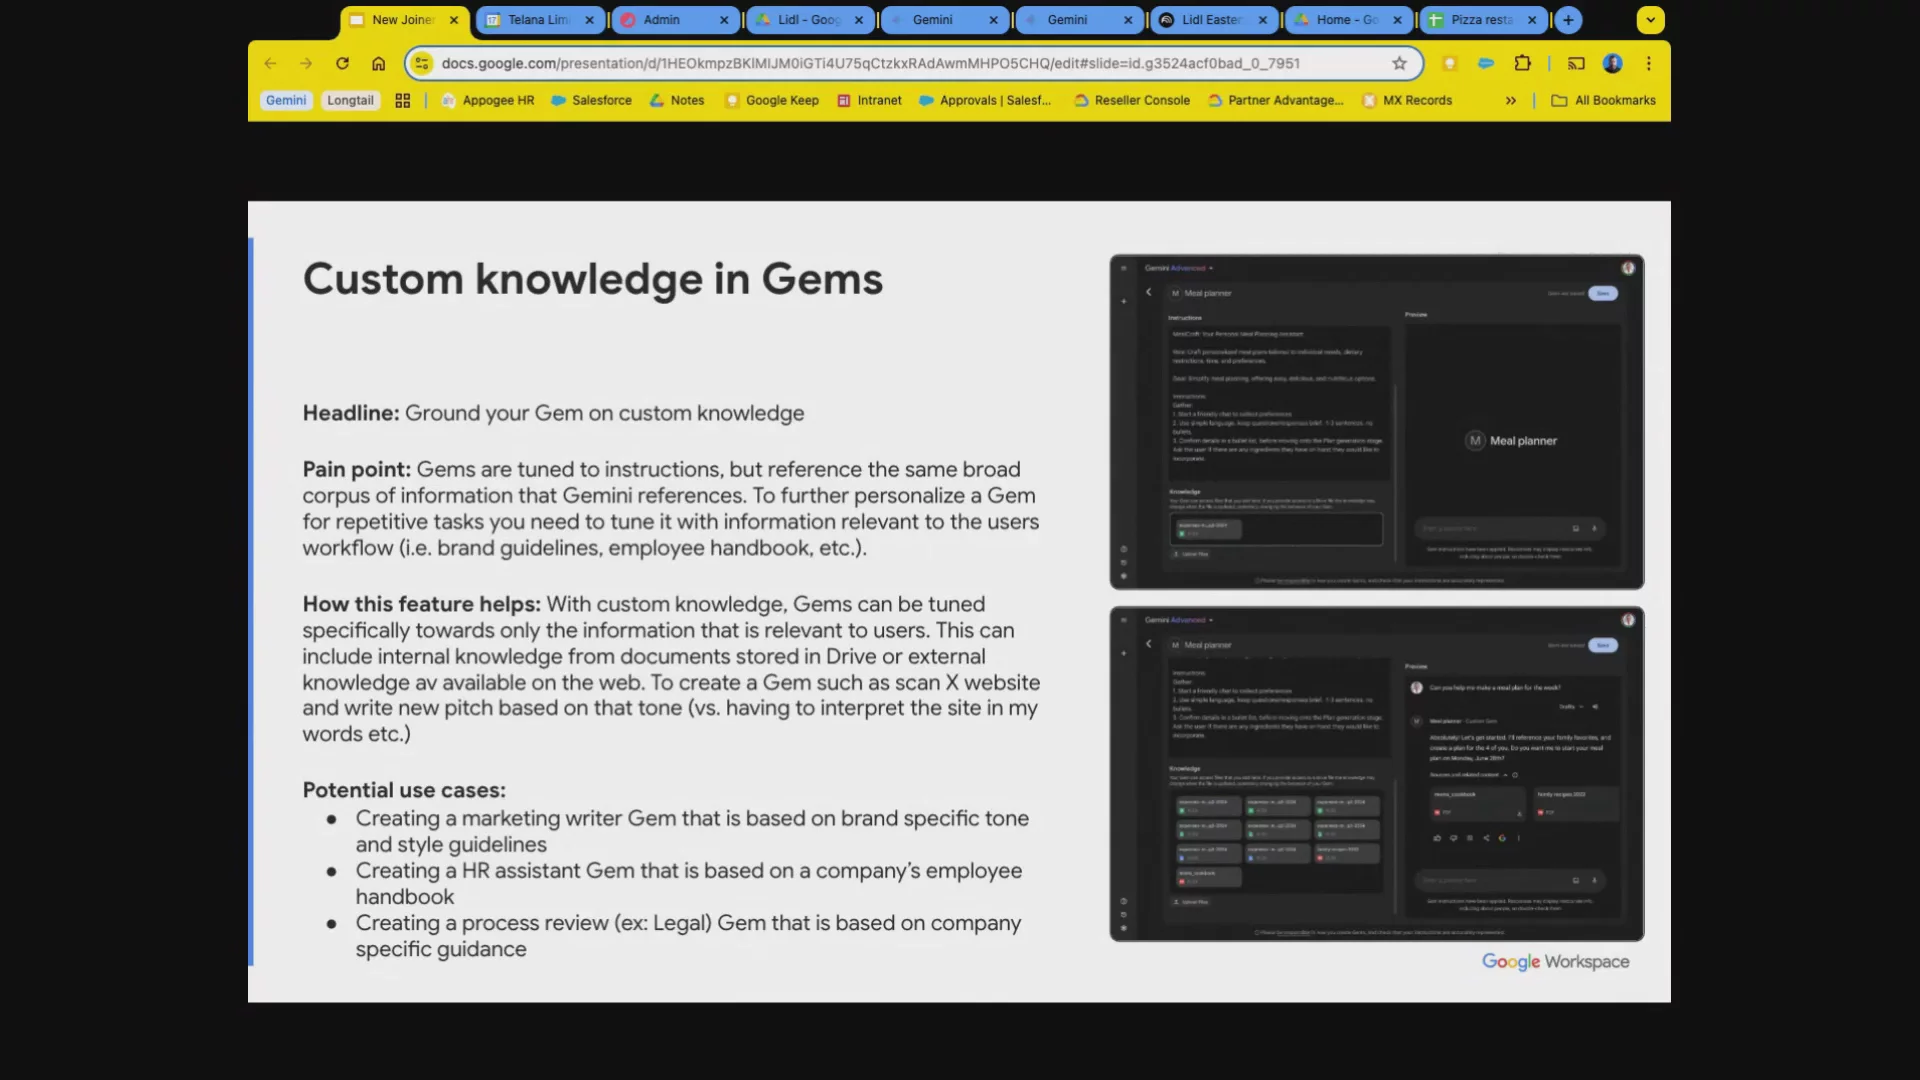This screenshot has width=1920, height=1080.
Task: Switch to the Lidl Easter tab
Action: (x=1210, y=19)
